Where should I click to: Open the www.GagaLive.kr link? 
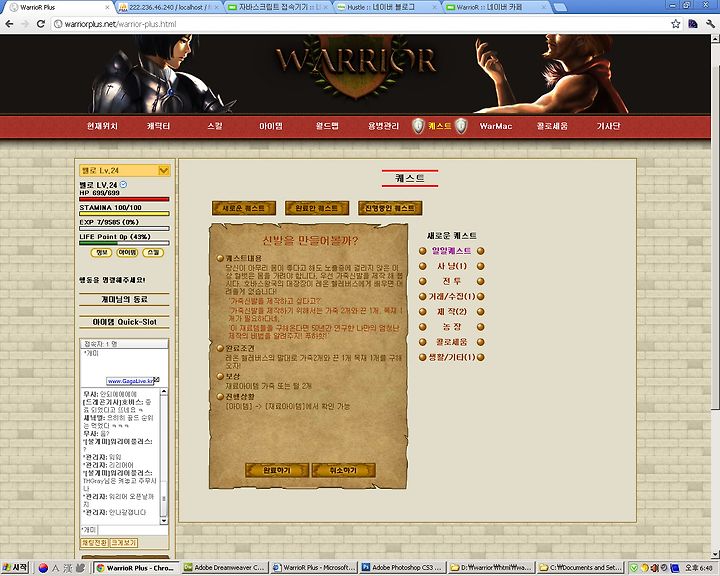(x=130, y=381)
